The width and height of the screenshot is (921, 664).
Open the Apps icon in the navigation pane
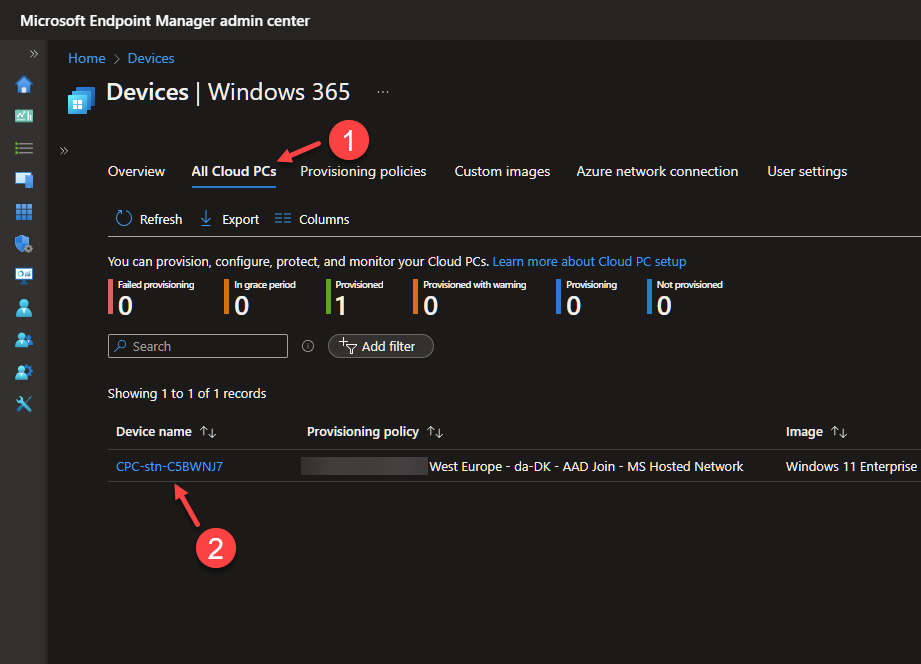click(23, 212)
